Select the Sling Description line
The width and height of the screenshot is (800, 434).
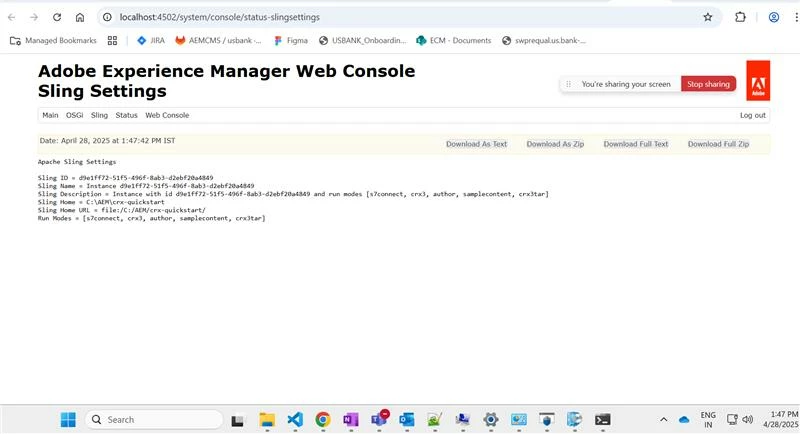click(x=293, y=194)
